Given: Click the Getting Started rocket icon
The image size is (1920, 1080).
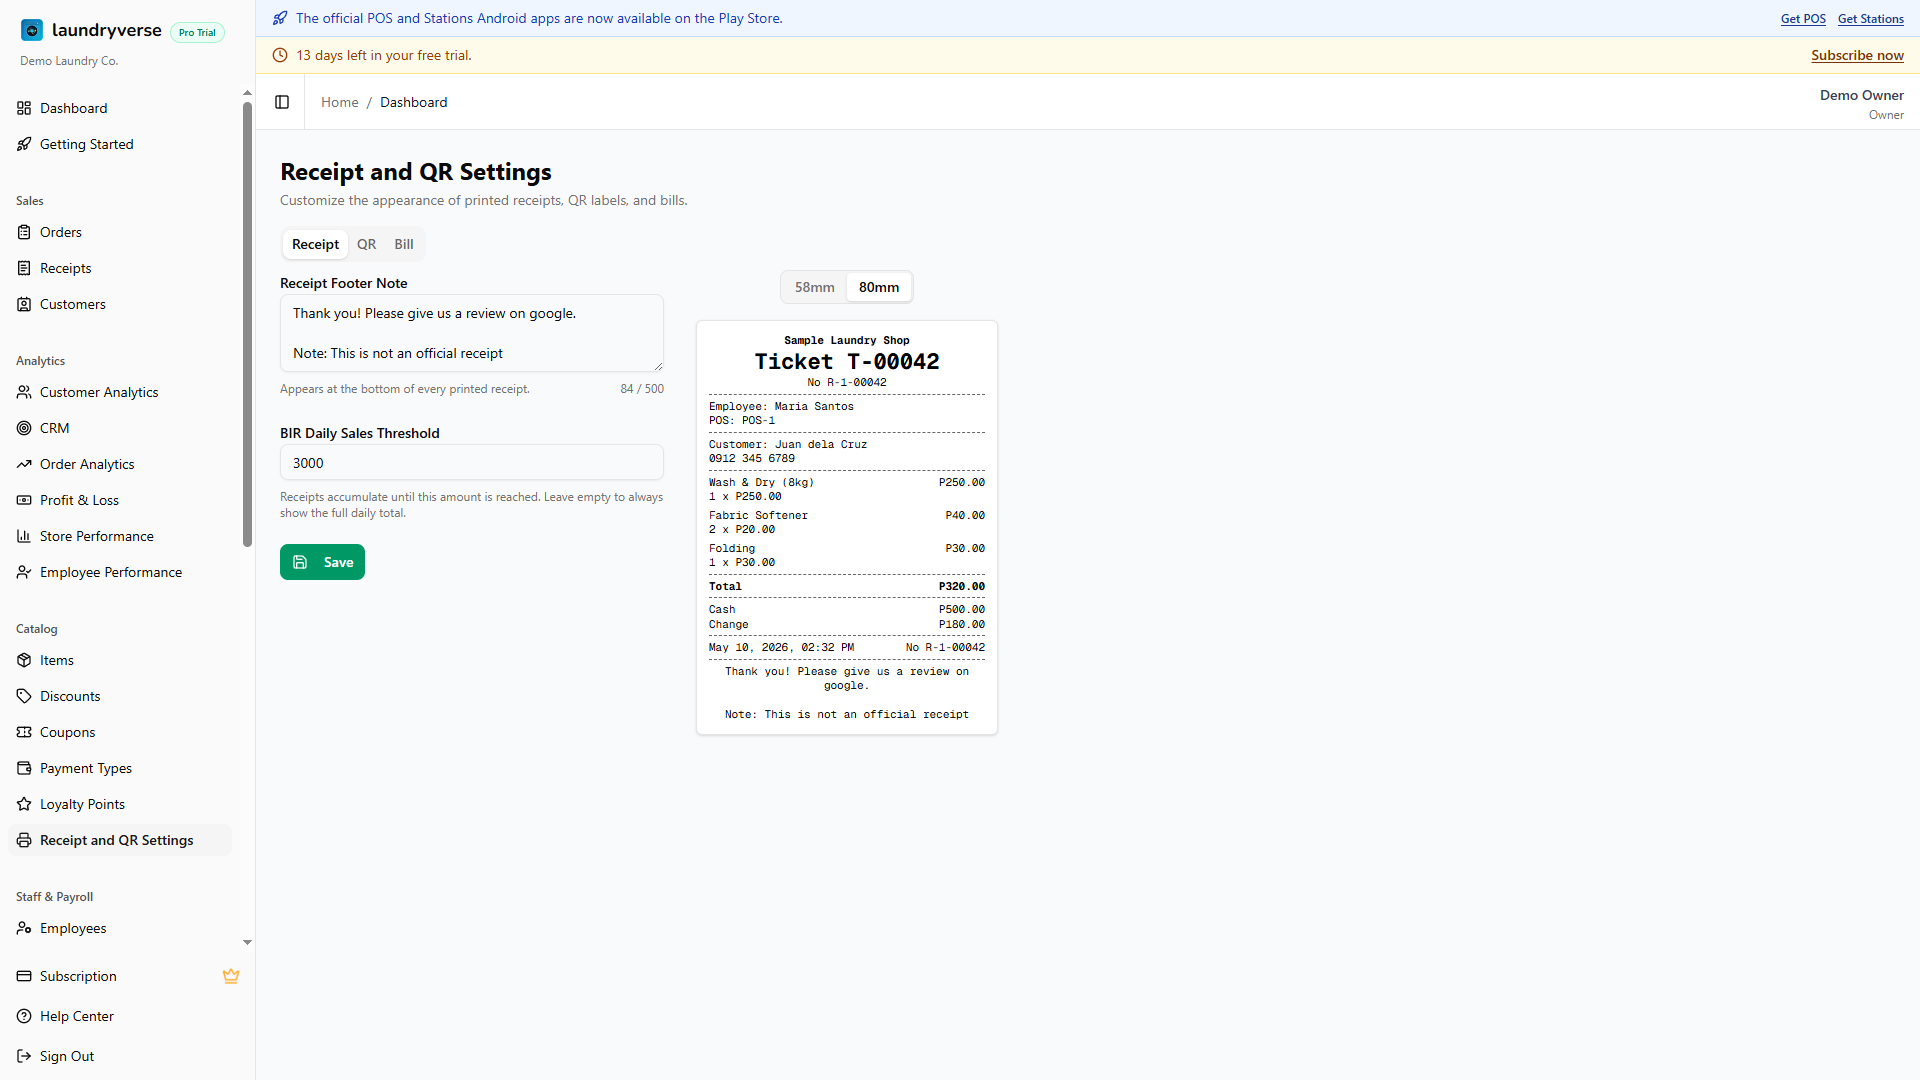Looking at the screenshot, I should click(24, 144).
